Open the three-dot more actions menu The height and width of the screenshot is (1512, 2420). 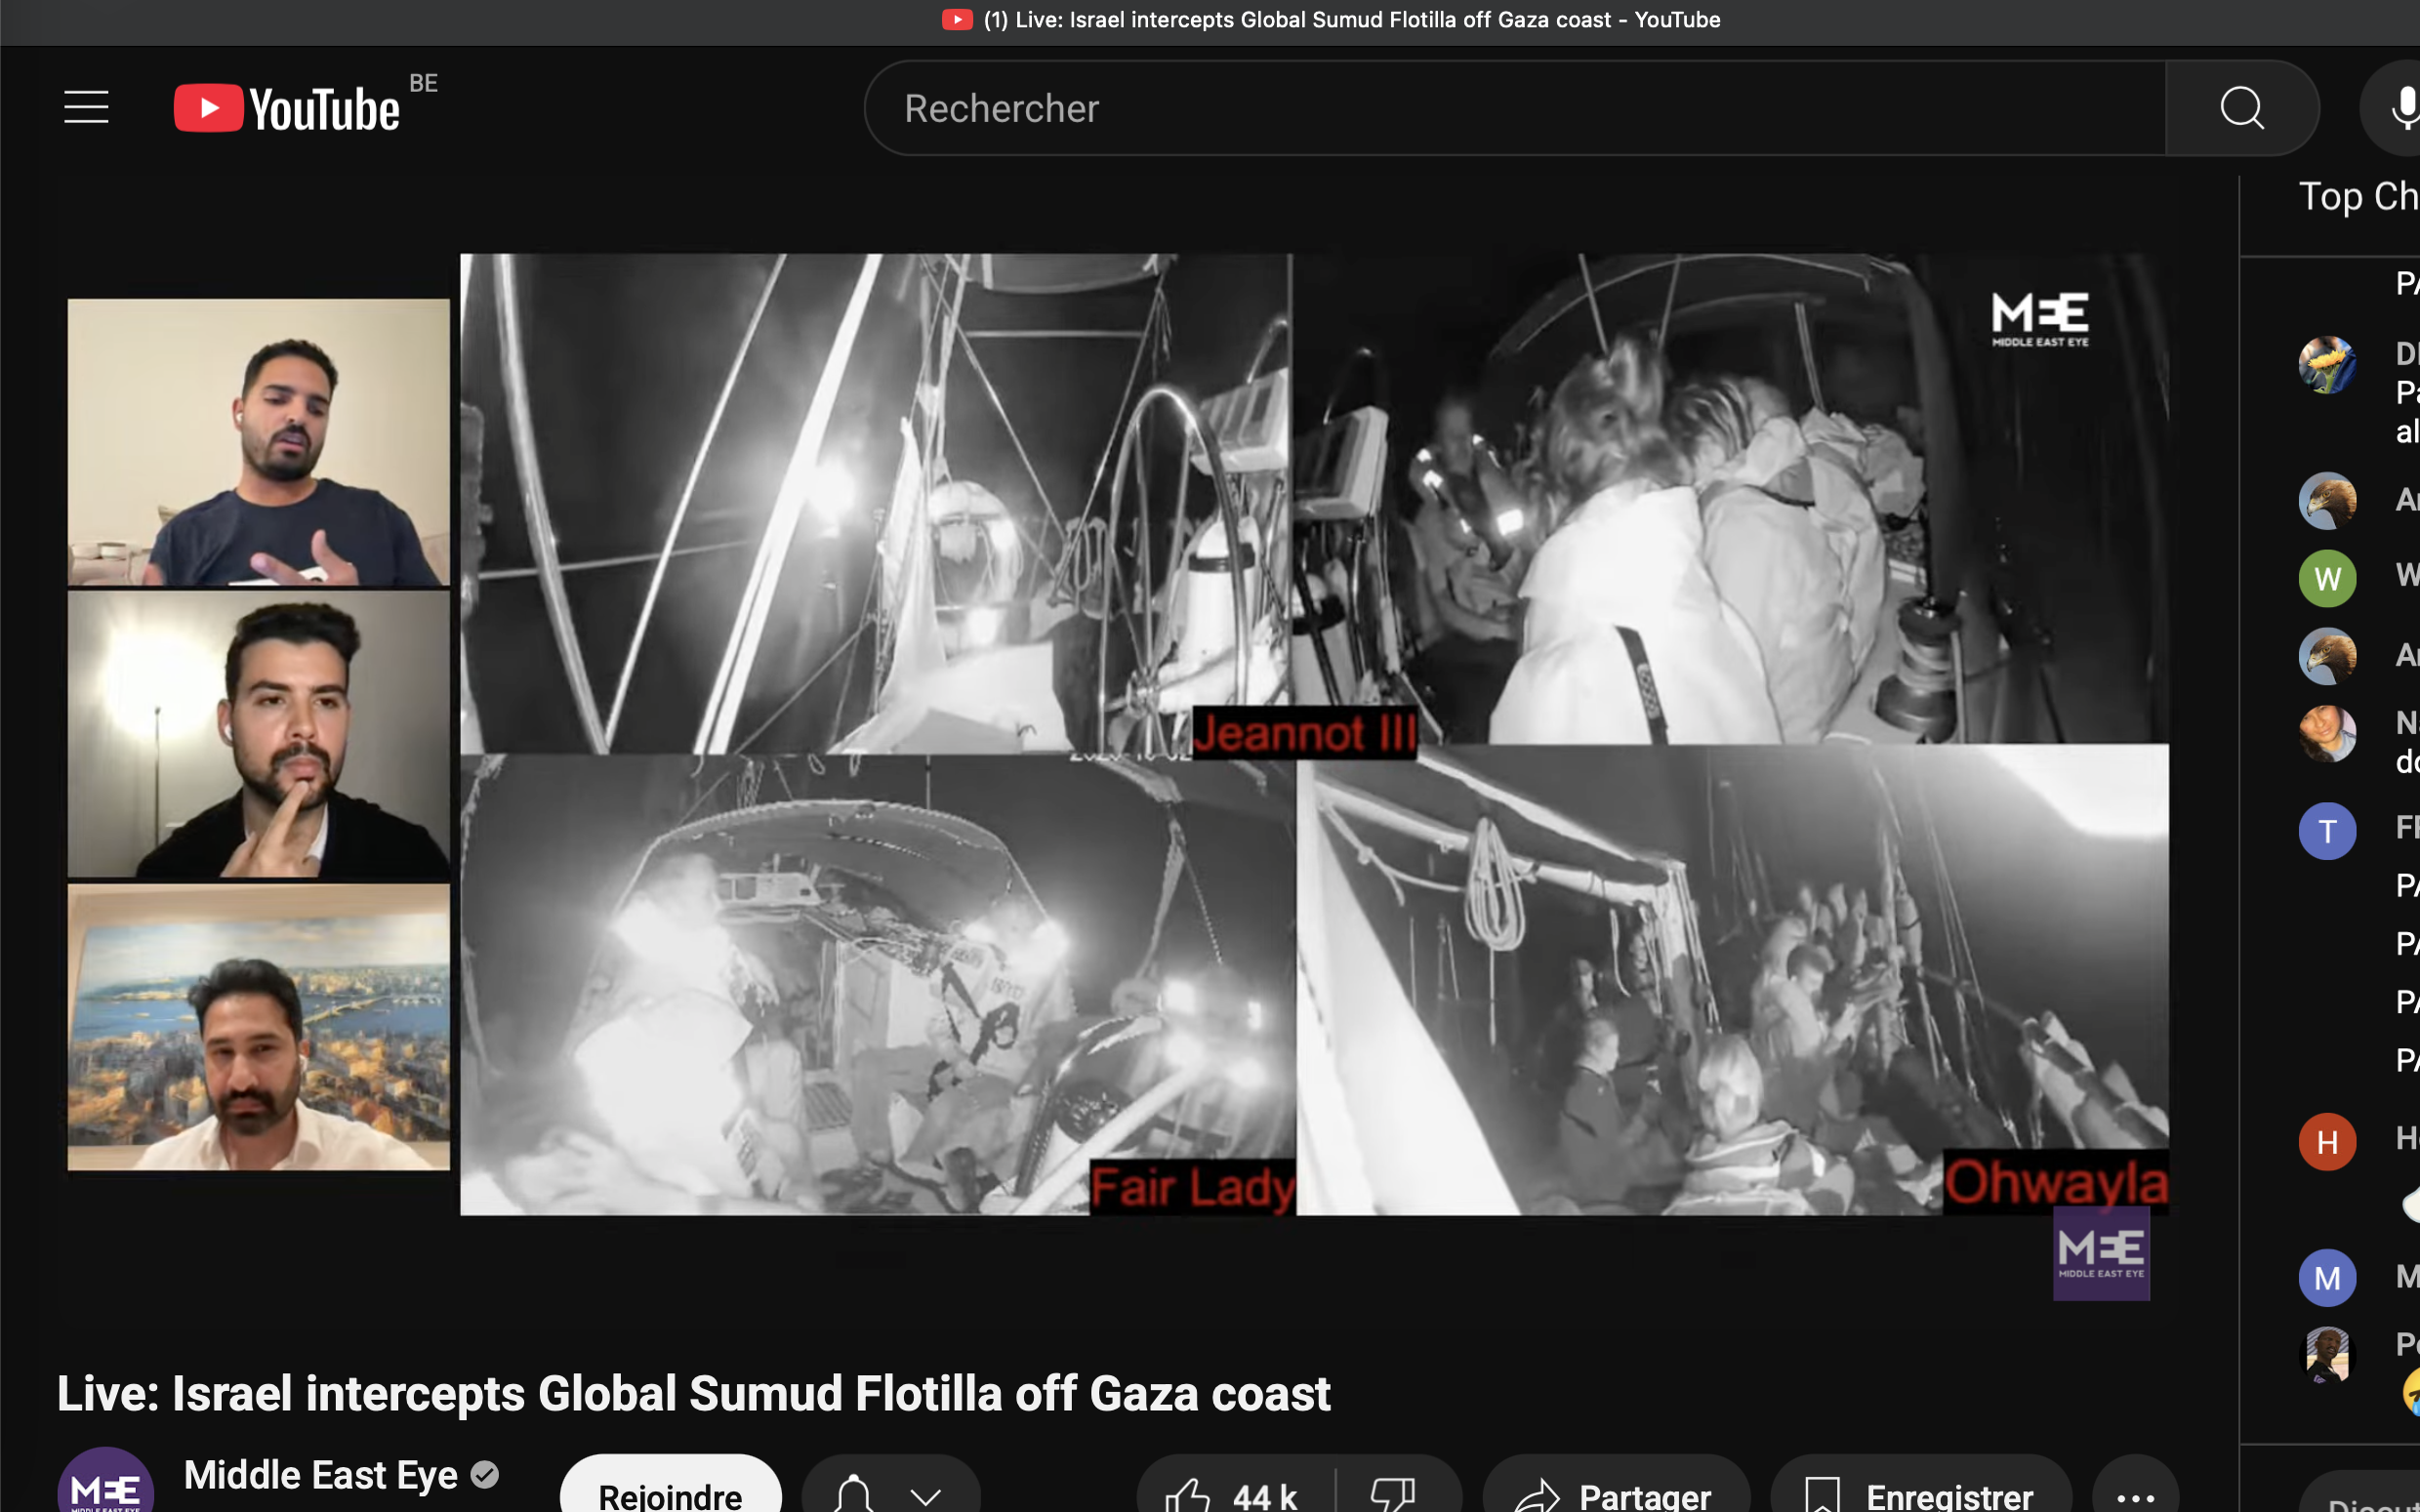tap(2135, 1495)
